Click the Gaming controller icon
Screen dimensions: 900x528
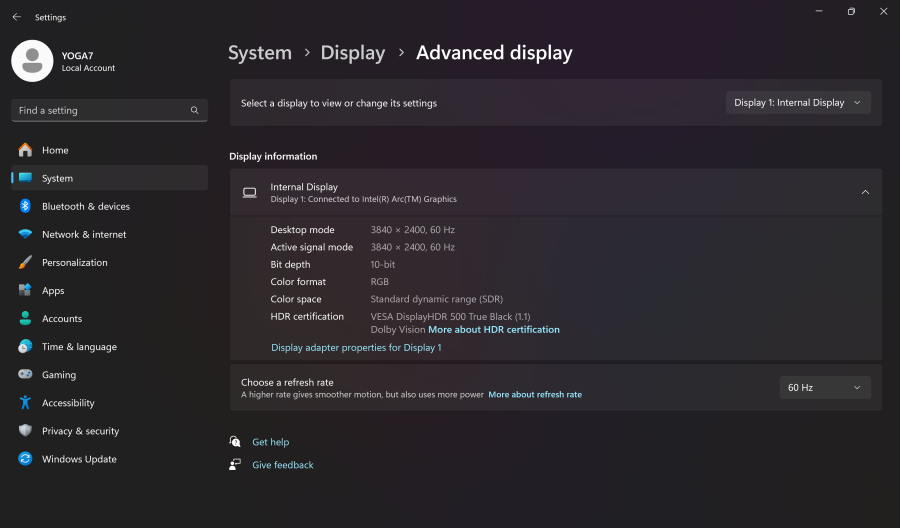coord(25,375)
